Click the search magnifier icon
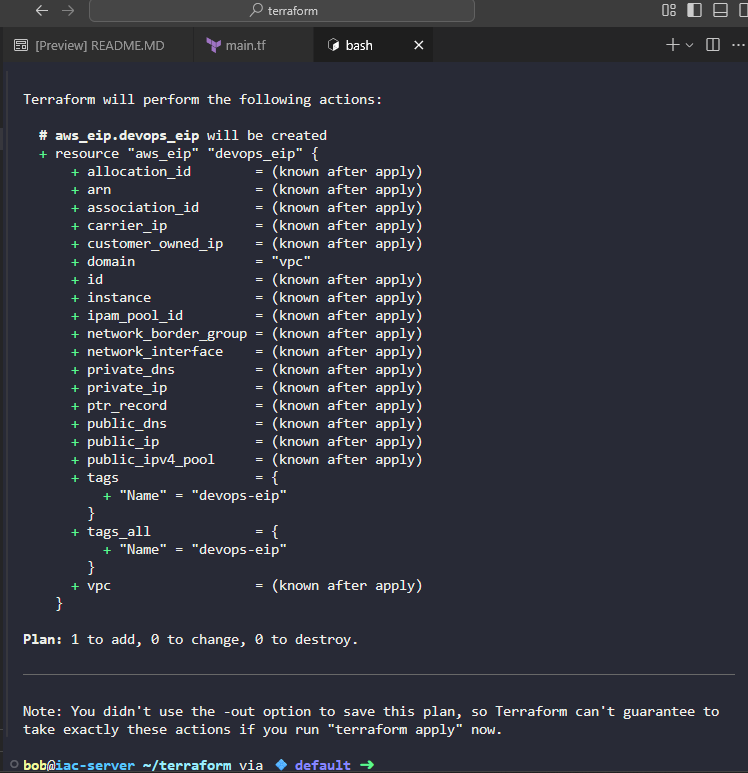The width and height of the screenshot is (748, 773). [x=256, y=10]
